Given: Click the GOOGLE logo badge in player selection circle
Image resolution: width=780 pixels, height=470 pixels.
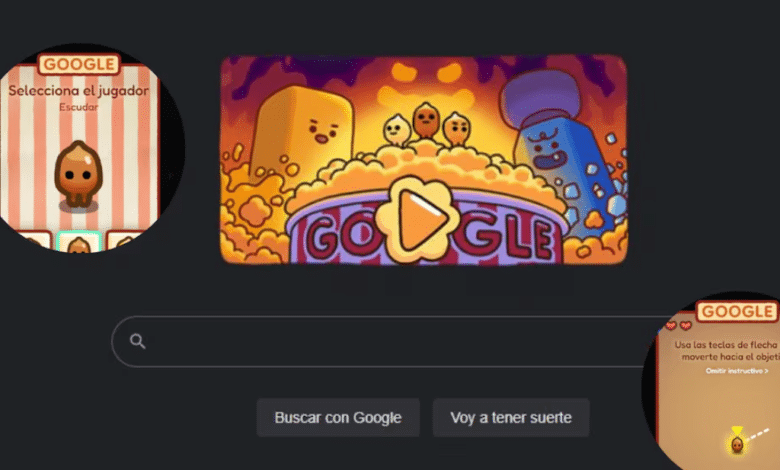Looking at the screenshot, I should coord(79,64).
